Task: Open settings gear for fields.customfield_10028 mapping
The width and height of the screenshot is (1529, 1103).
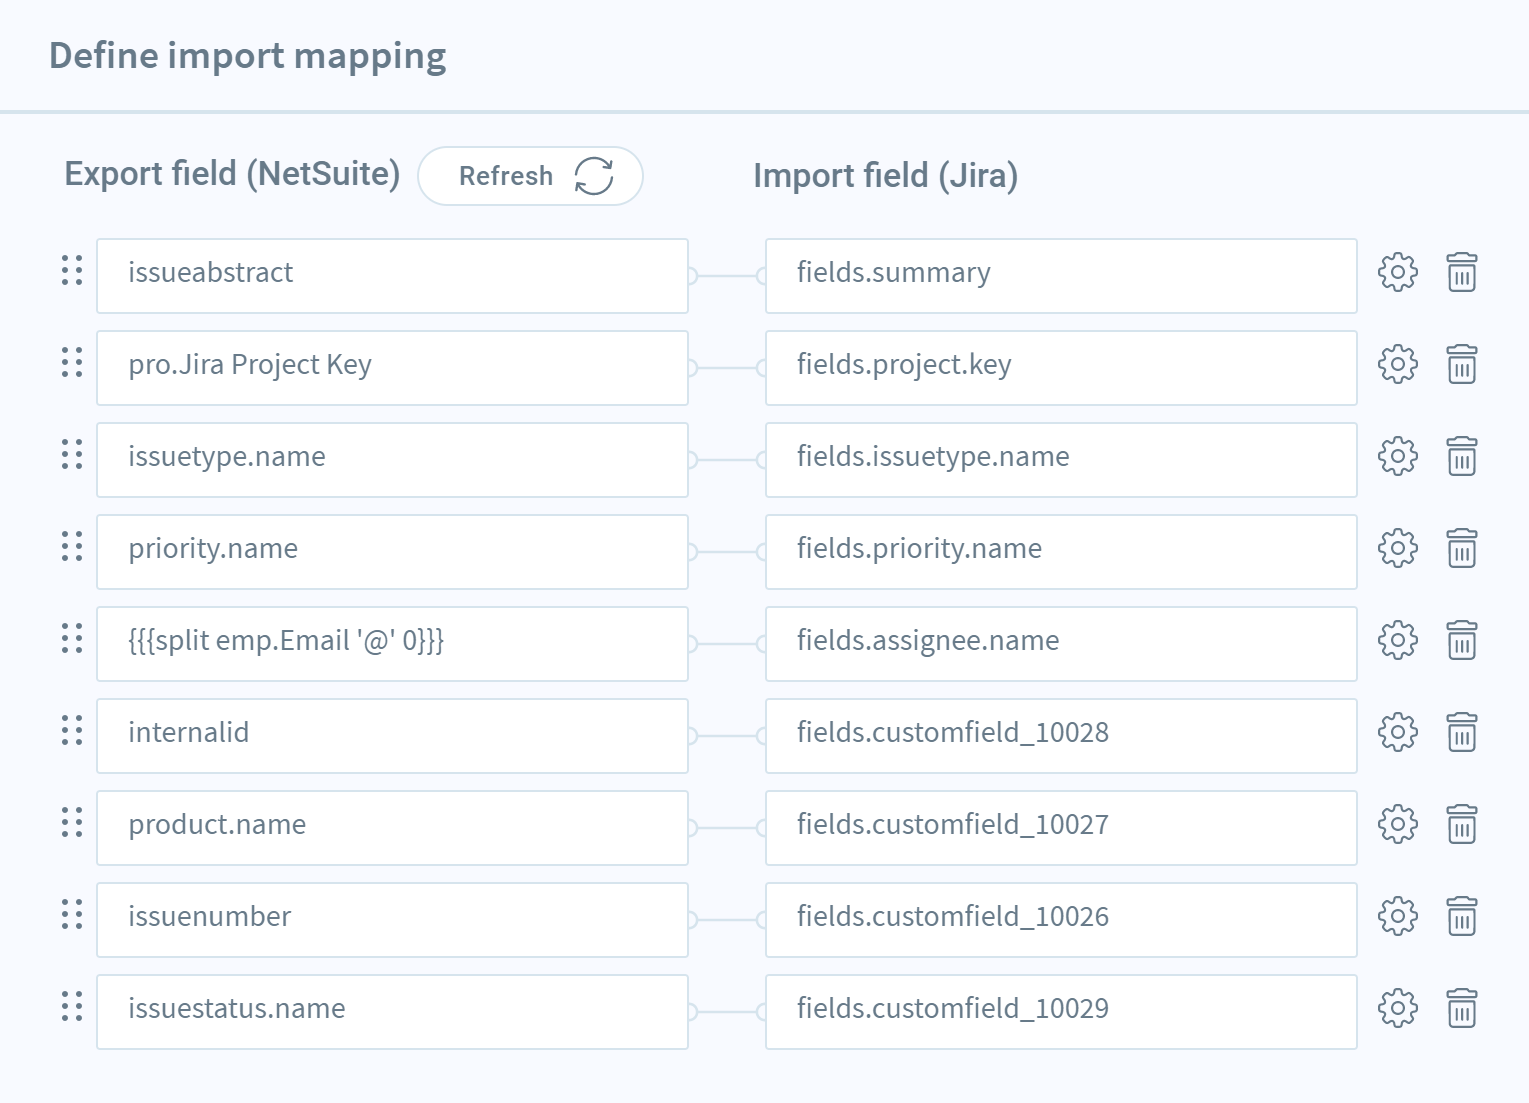Action: click(1397, 732)
